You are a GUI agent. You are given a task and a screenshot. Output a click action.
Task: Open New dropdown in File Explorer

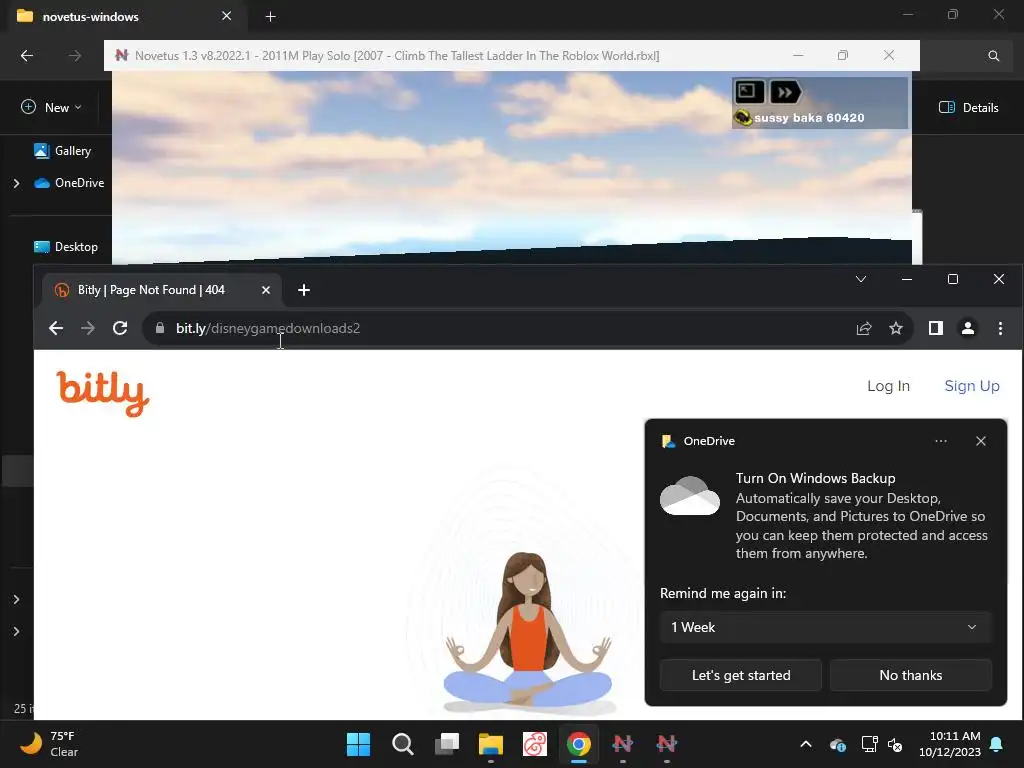tap(52, 107)
